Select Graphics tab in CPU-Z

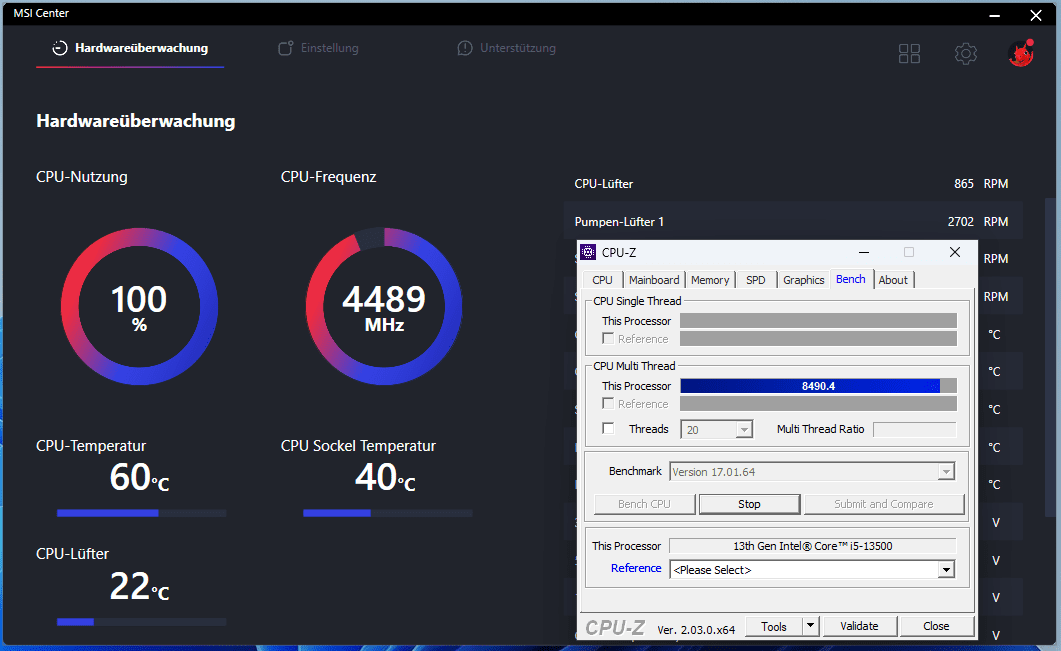tap(803, 280)
